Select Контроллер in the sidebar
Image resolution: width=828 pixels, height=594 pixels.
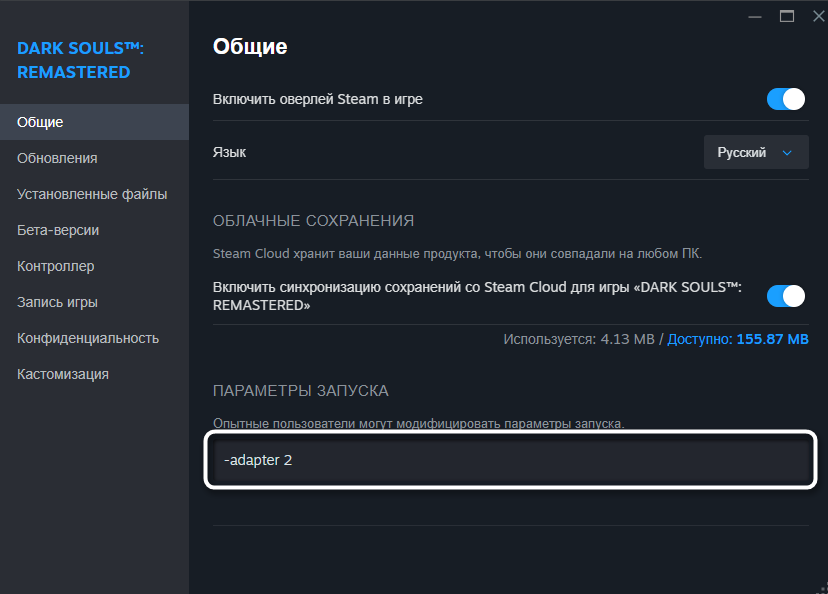[x=56, y=266]
